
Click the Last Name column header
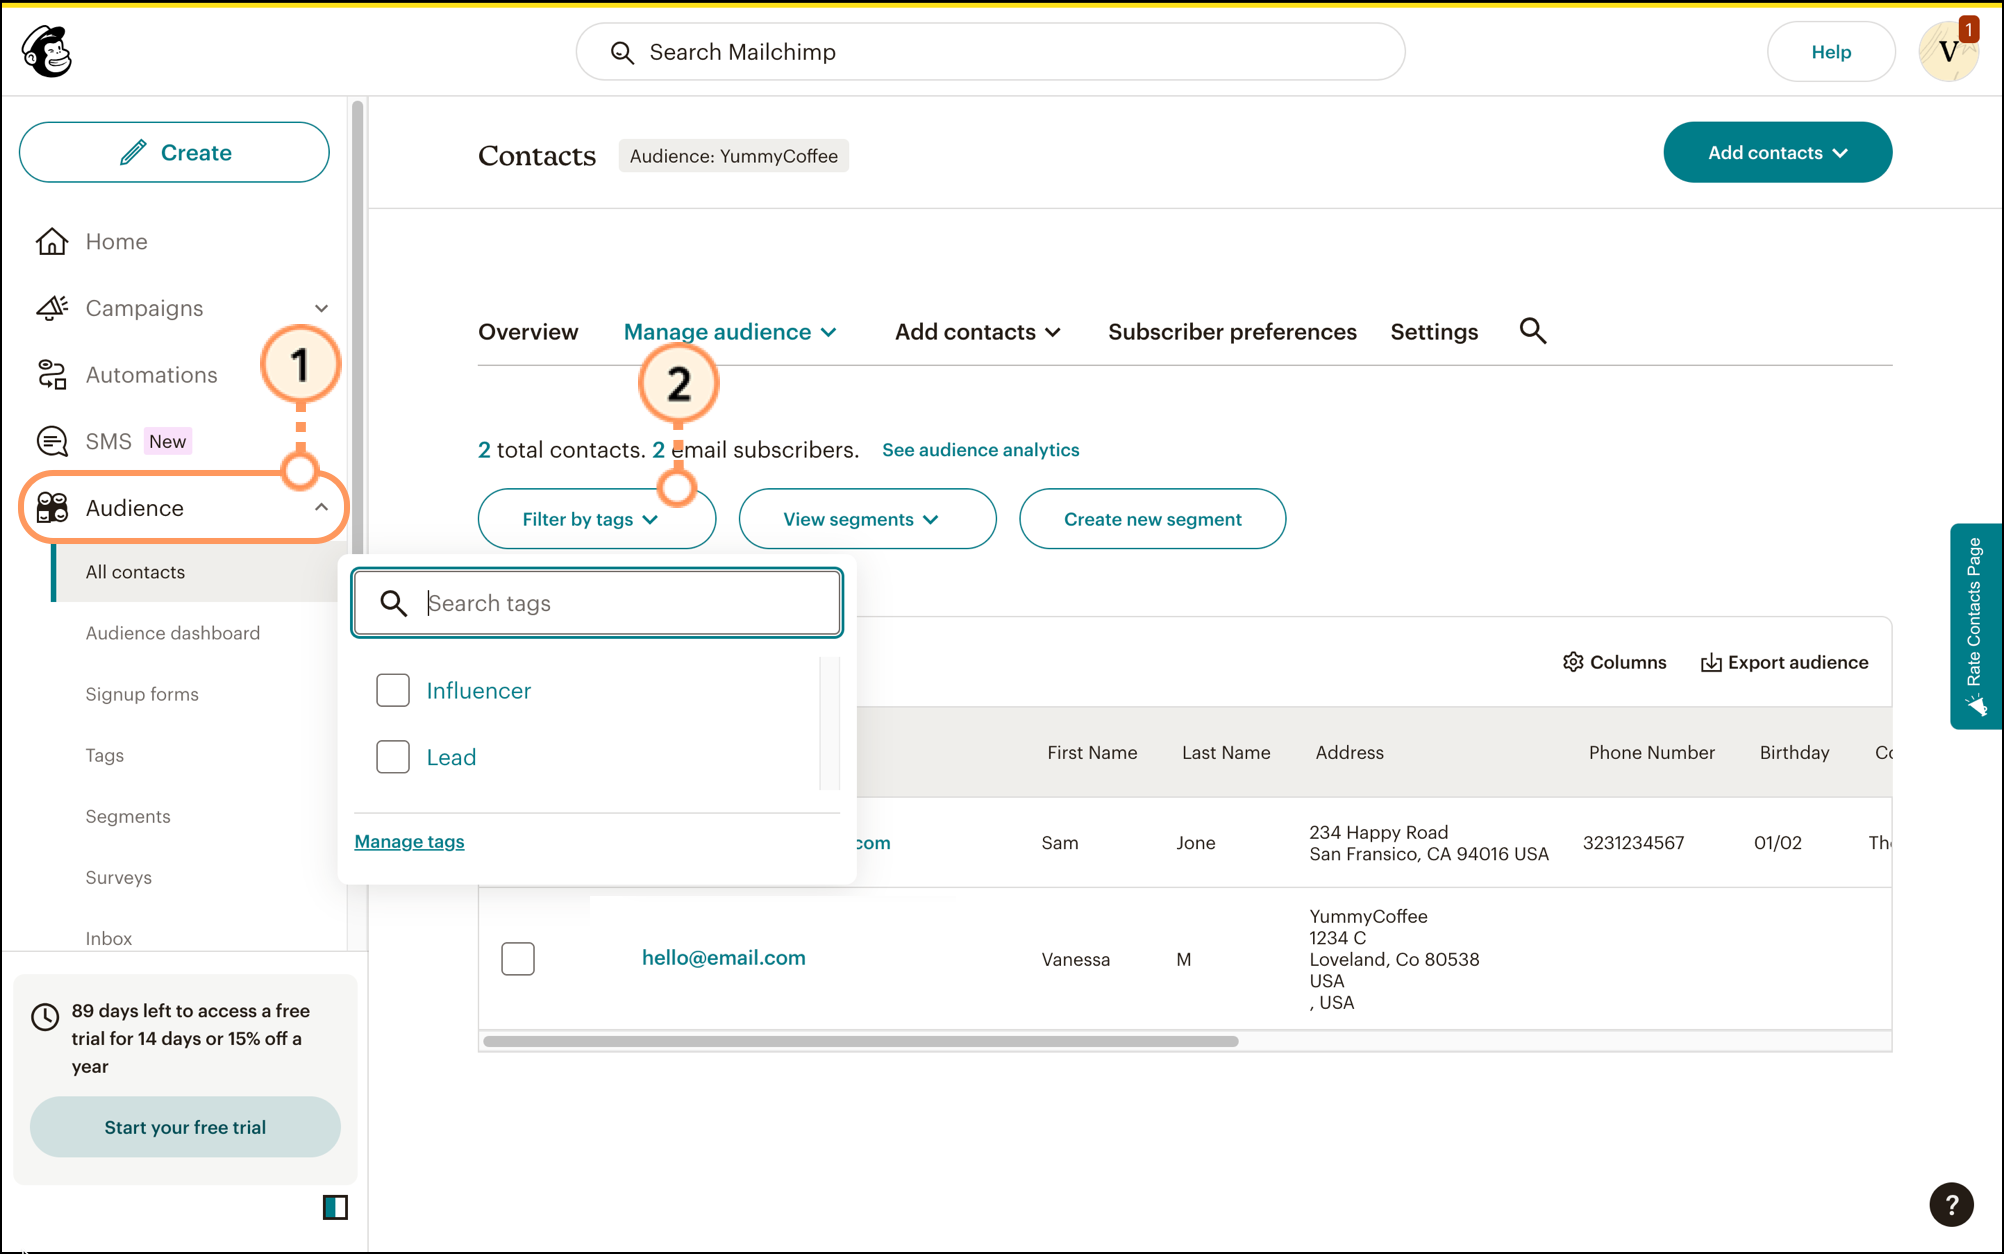point(1226,753)
